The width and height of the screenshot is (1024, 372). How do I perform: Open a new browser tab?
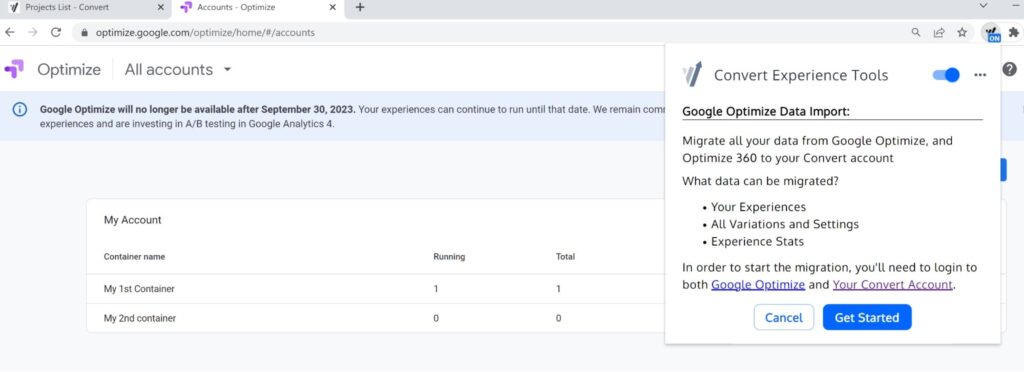[x=359, y=8]
